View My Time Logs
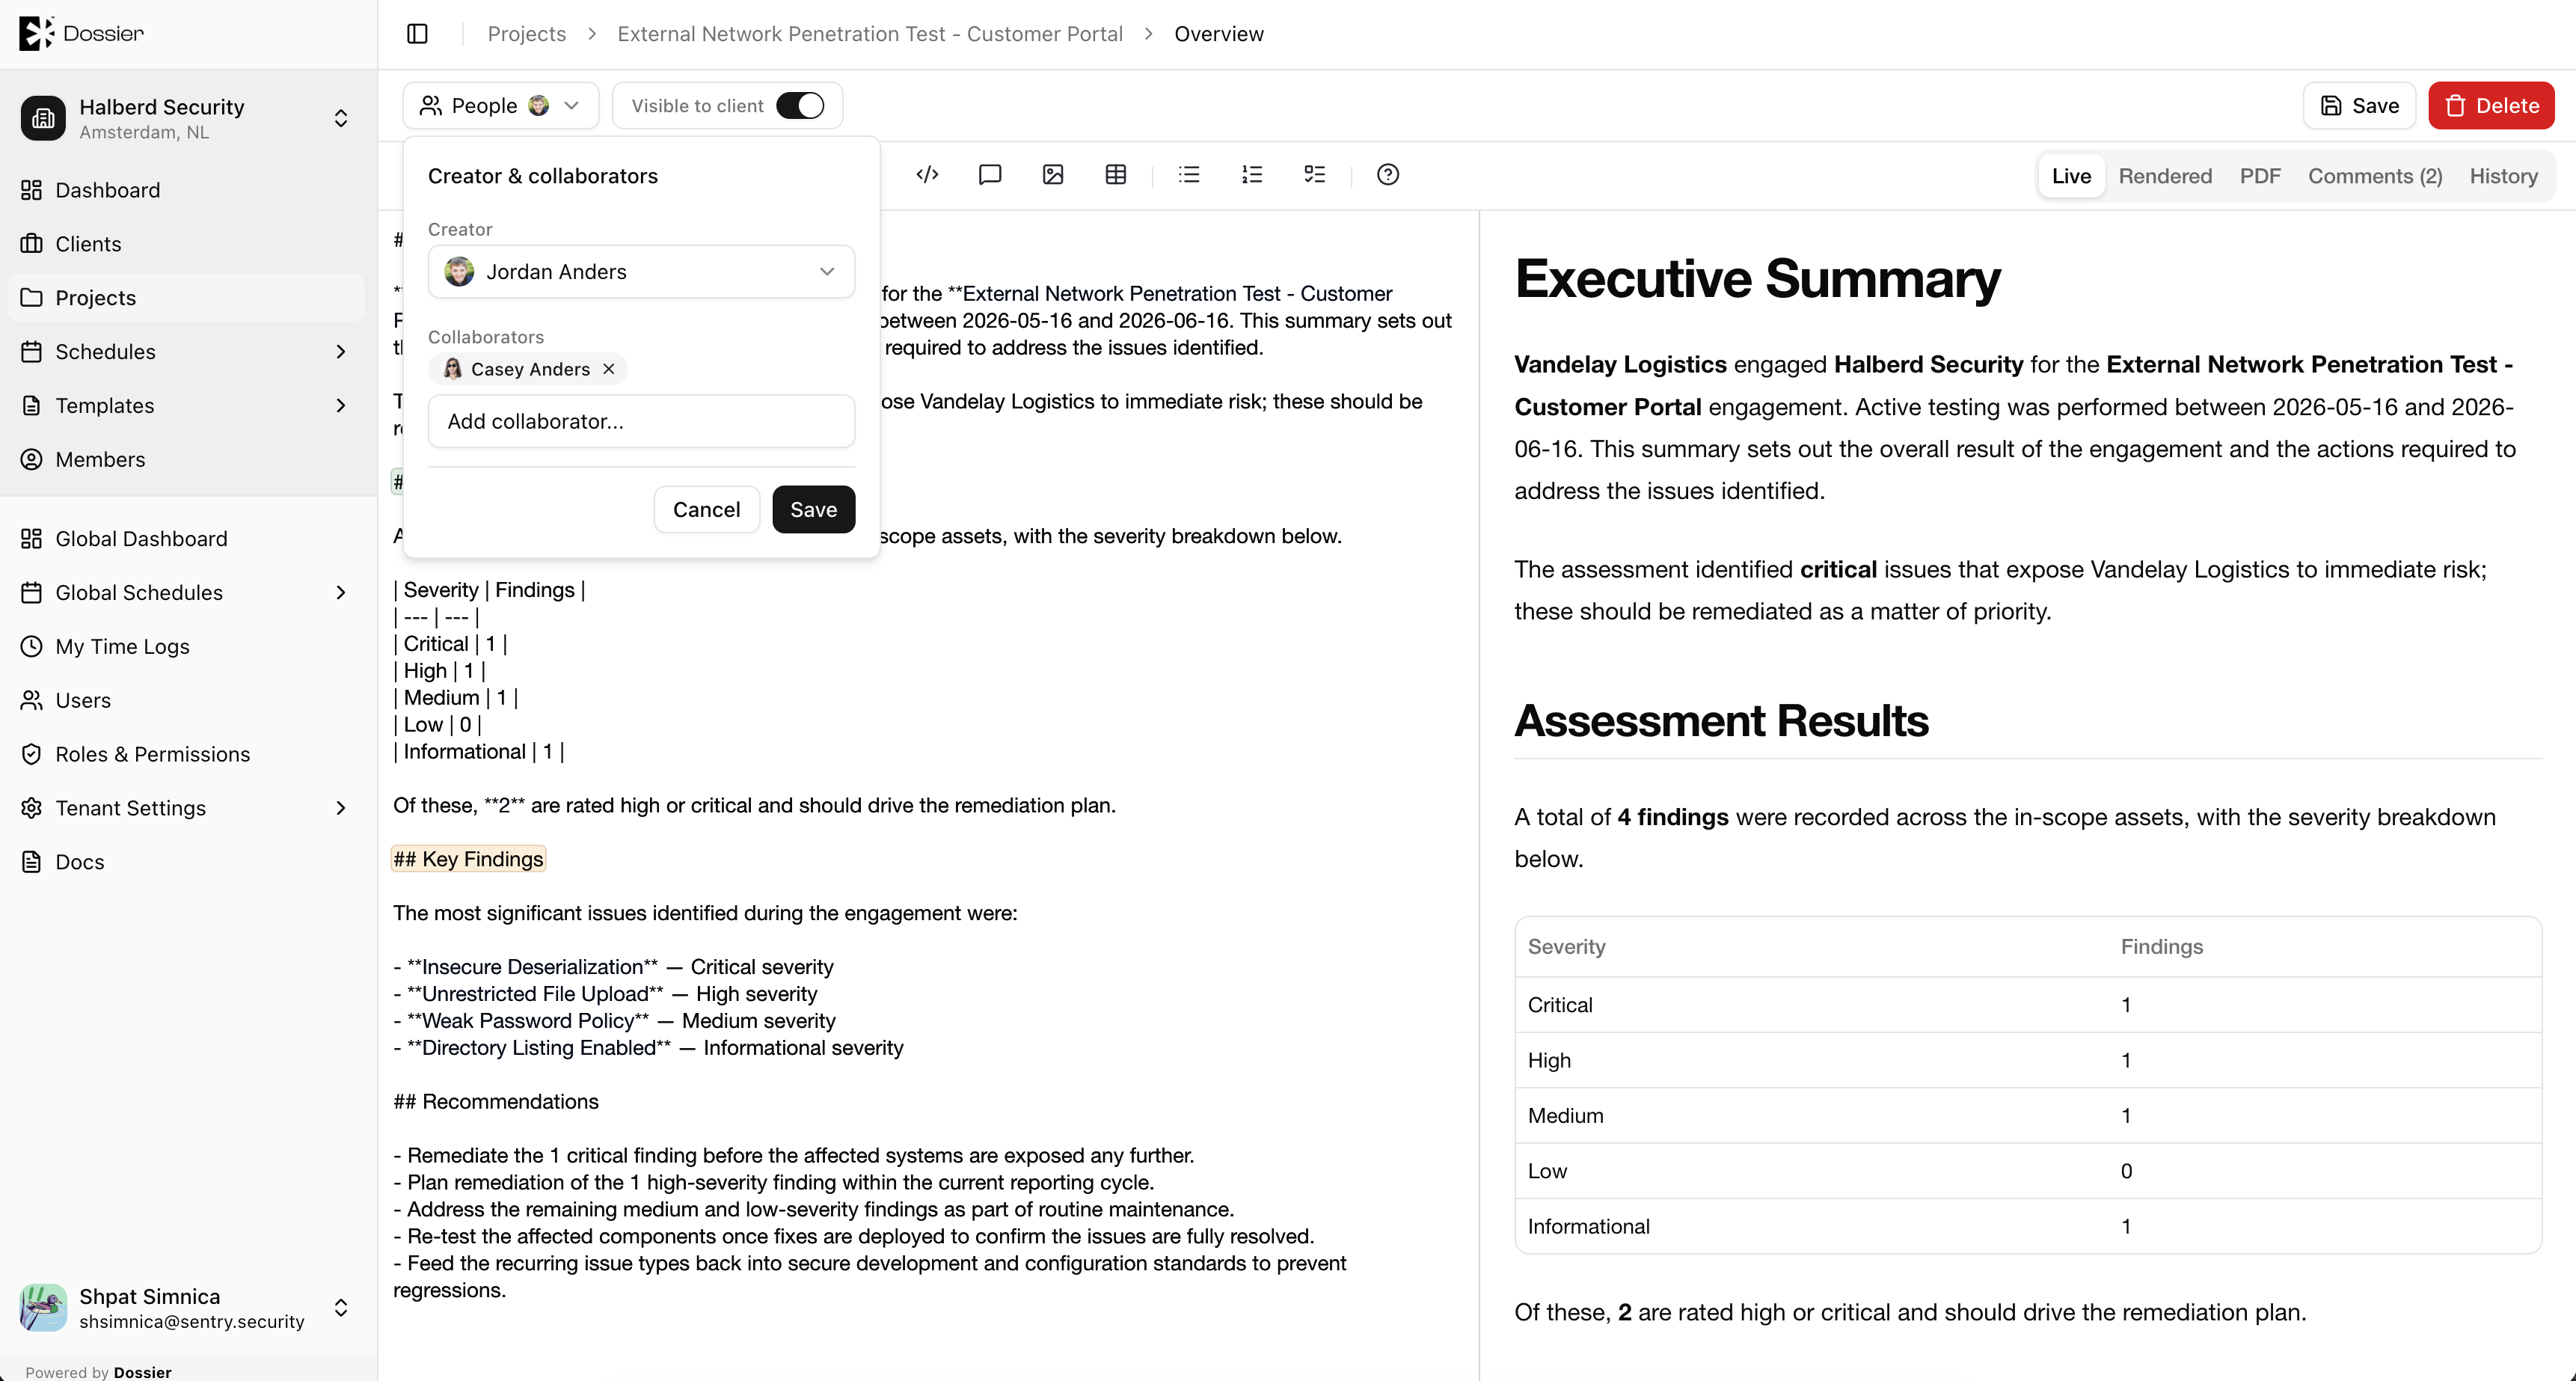Viewport: 2576px width, 1381px height. (186, 646)
